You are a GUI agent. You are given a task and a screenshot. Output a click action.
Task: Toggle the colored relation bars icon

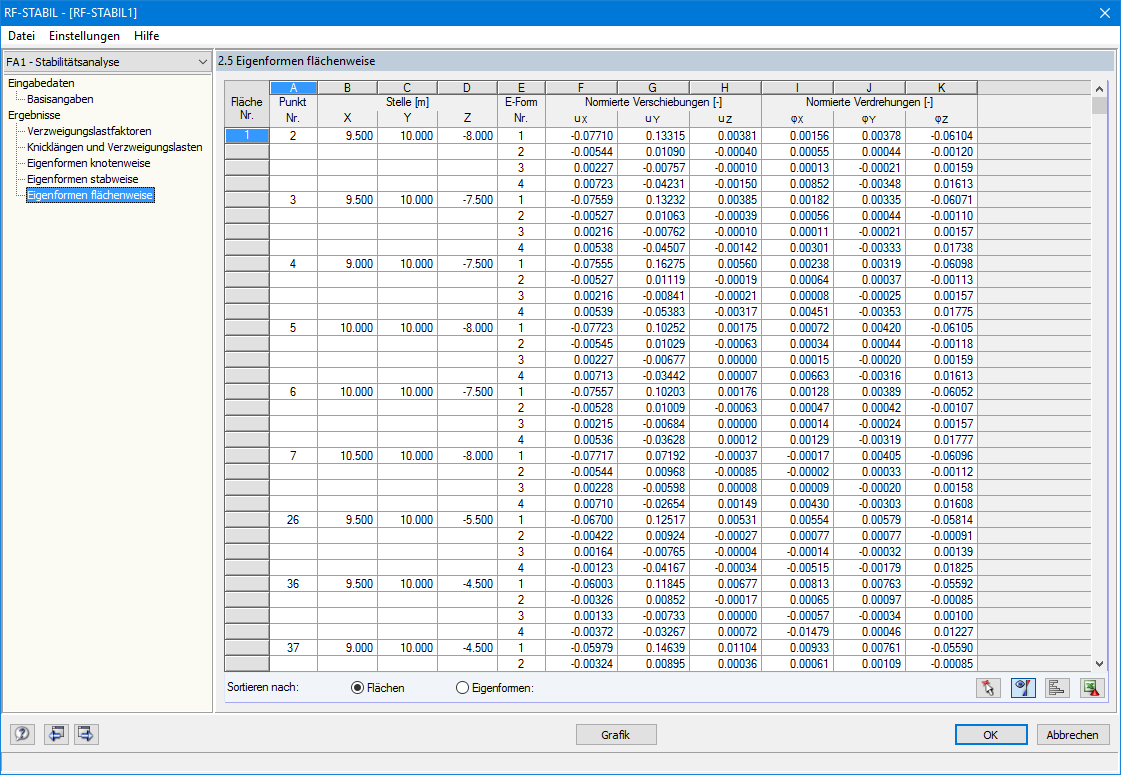1057,688
